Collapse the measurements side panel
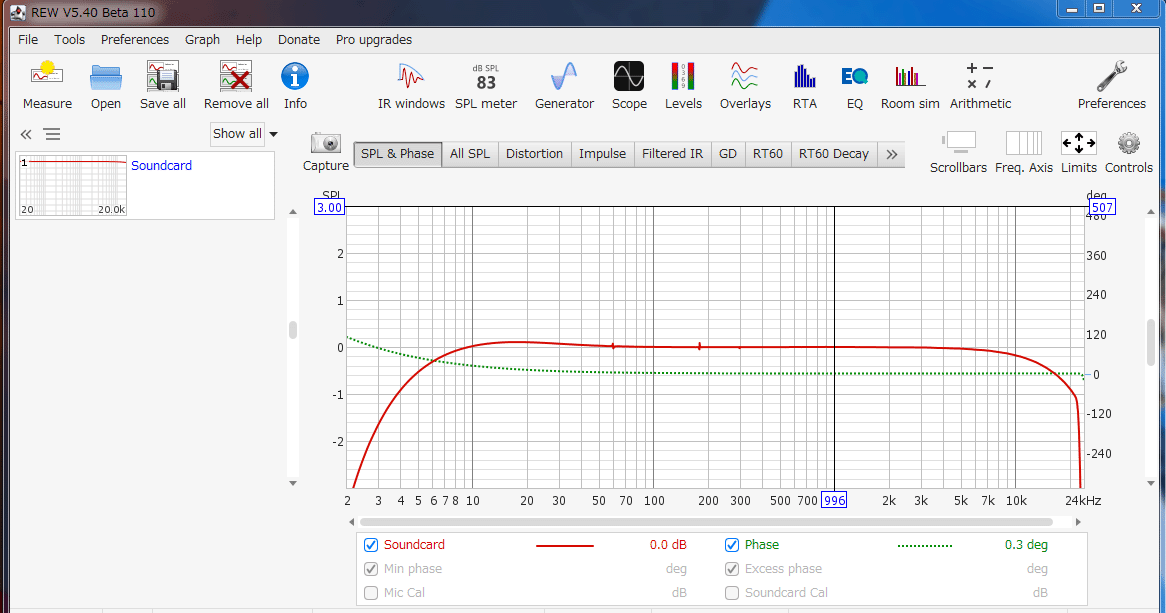1166x613 pixels. click(x=26, y=134)
